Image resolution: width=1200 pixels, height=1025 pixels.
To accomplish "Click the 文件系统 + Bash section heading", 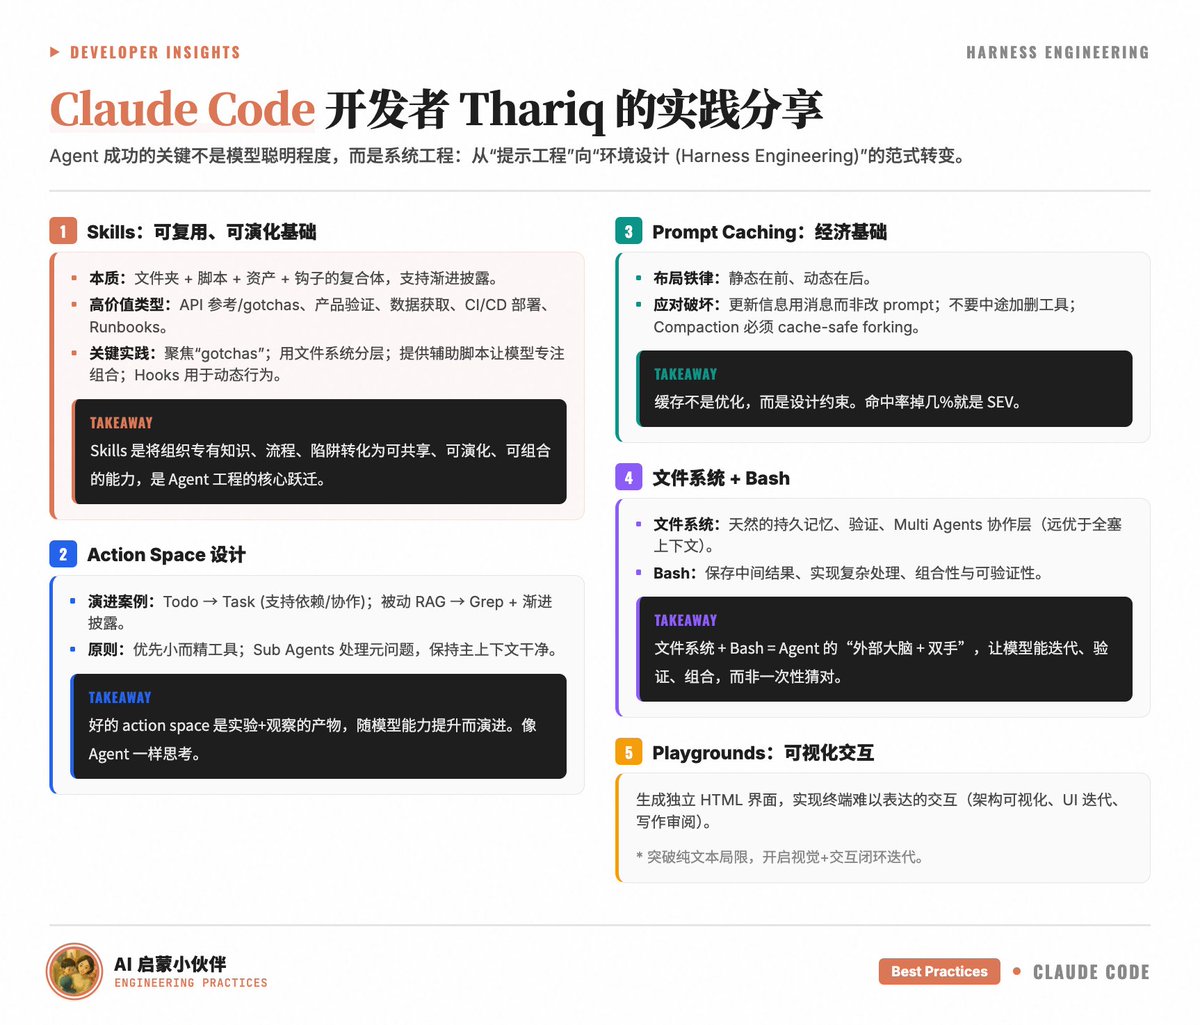I will pyautogui.click(x=721, y=478).
